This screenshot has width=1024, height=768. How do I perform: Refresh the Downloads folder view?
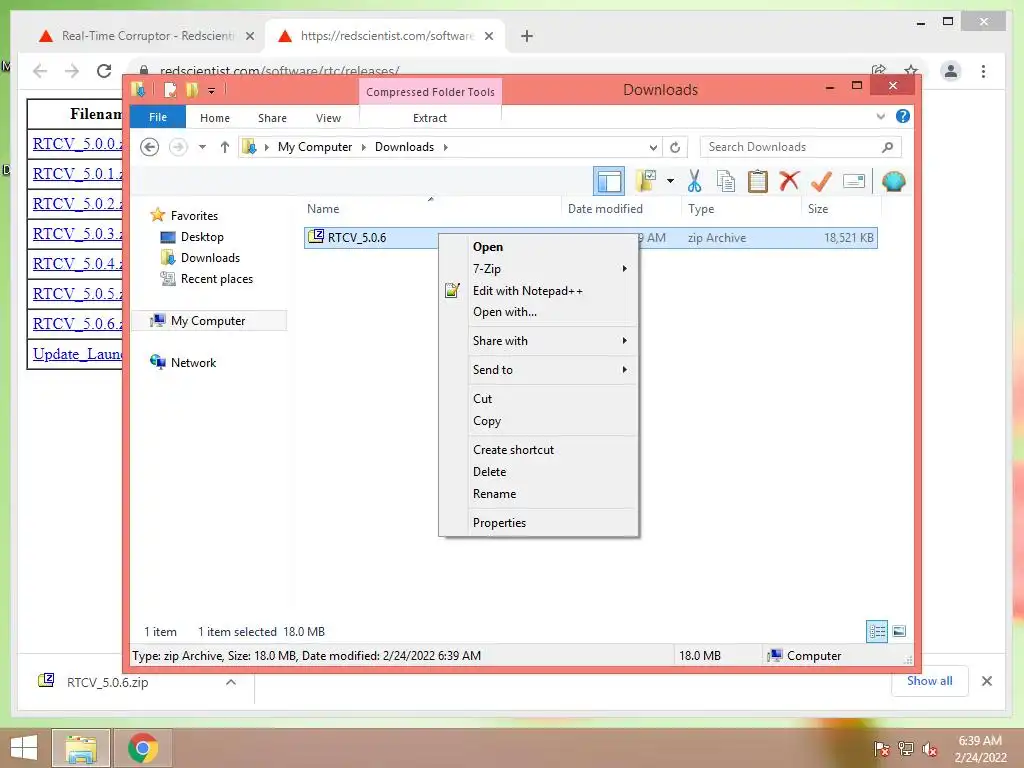pyautogui.click(x=675, y=147)
